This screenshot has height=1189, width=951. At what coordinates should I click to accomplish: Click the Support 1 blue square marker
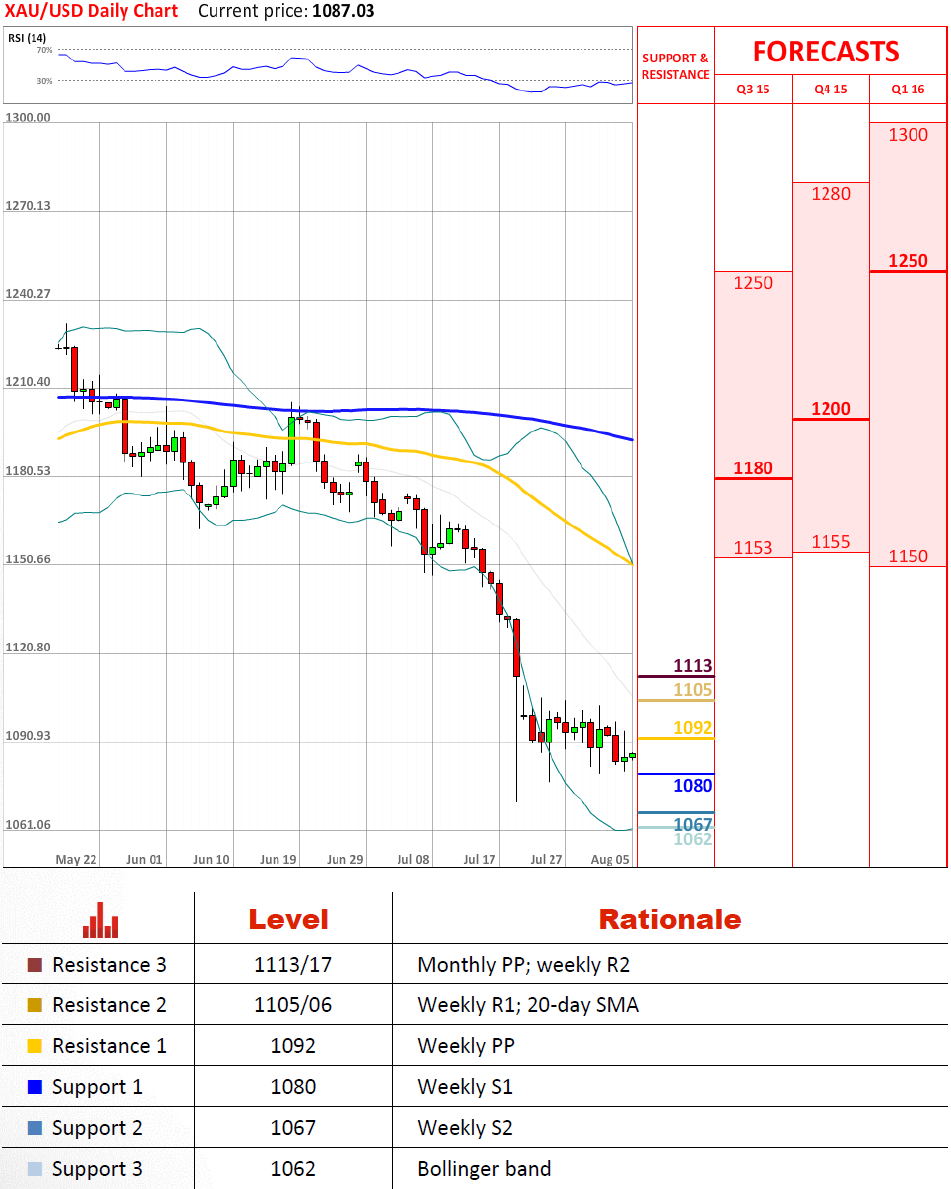click(35, 1087)
